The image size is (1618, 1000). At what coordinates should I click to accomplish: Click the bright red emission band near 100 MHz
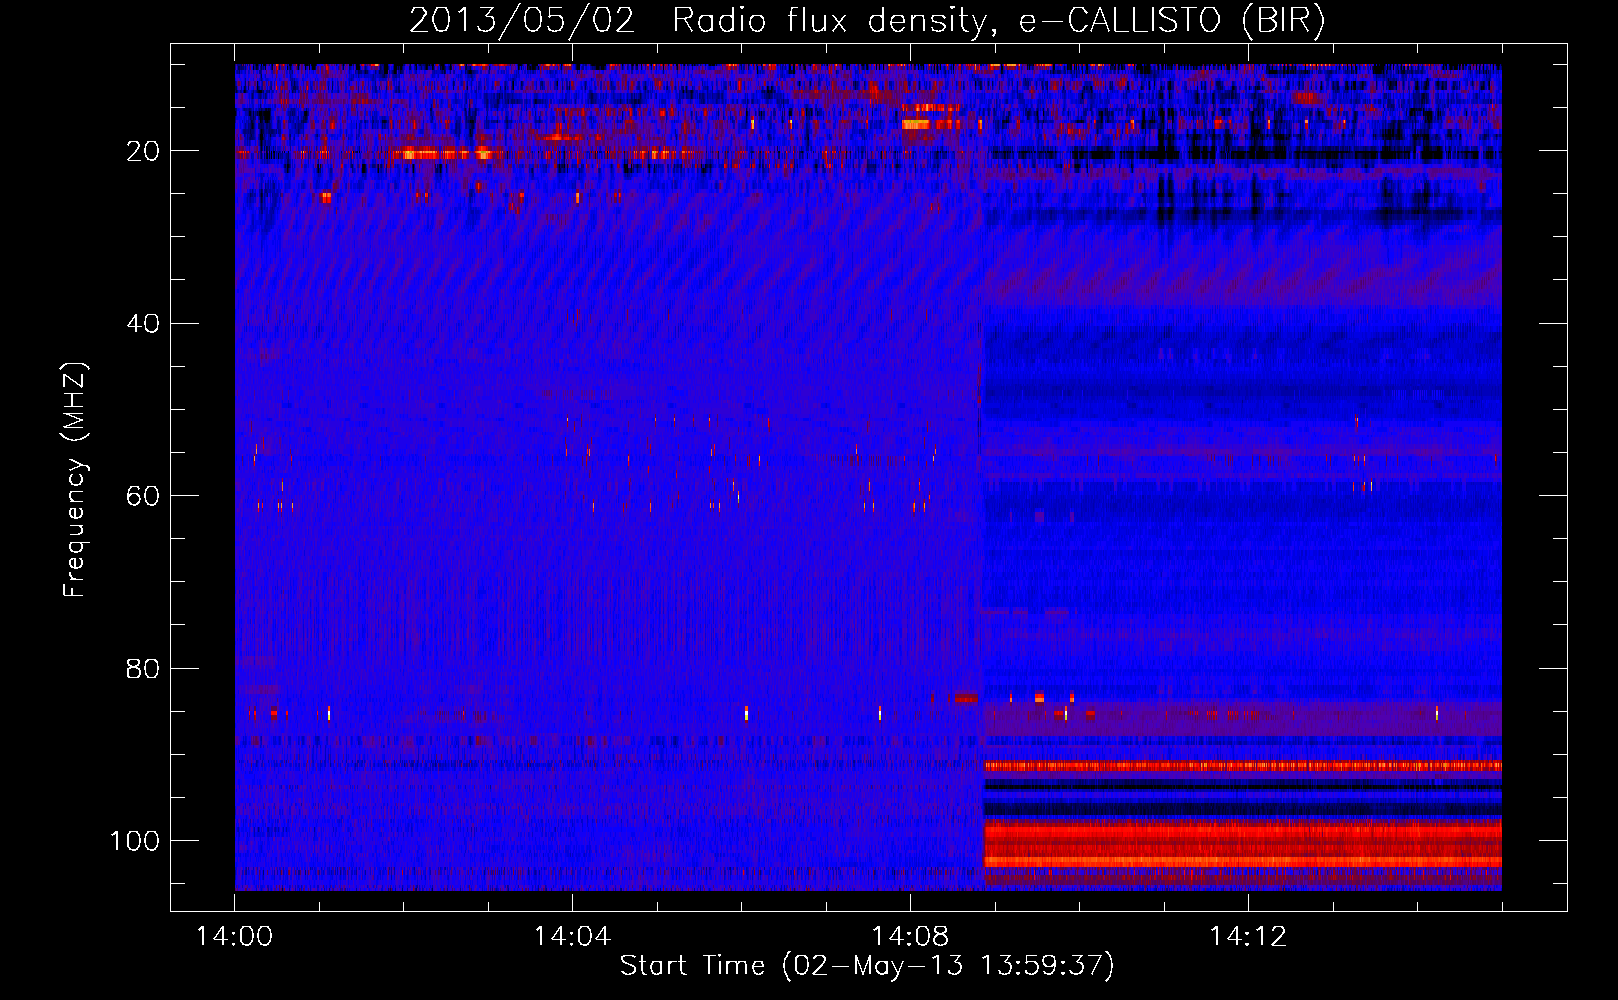point(1243,843)
